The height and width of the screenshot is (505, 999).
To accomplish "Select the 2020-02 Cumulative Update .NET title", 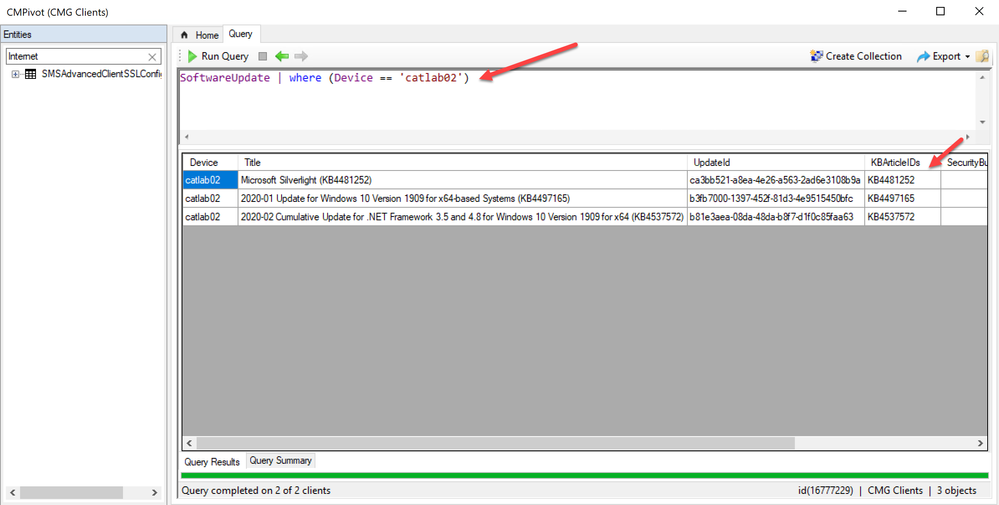I will coord(463,217).
